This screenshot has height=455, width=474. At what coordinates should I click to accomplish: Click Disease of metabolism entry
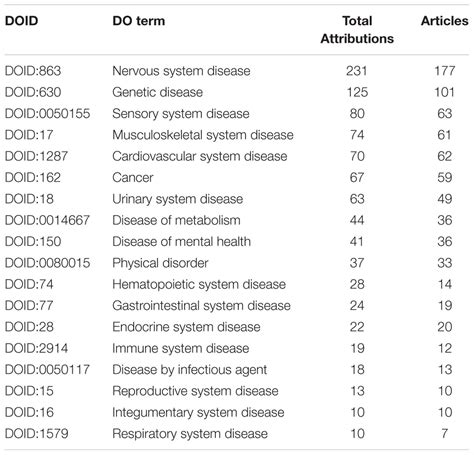coord(176,220)
